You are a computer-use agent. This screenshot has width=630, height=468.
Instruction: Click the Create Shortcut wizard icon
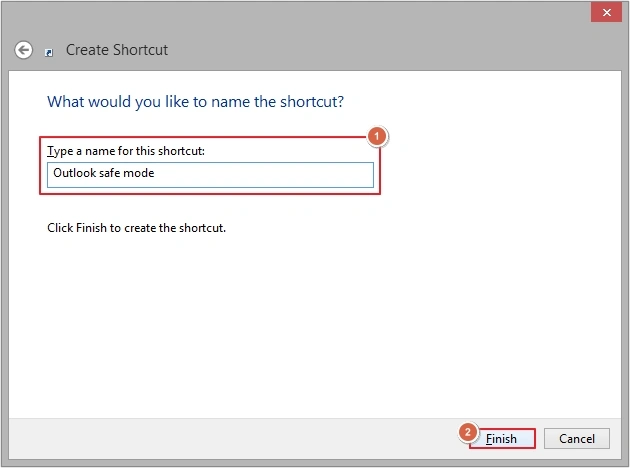tap(49, 53)
